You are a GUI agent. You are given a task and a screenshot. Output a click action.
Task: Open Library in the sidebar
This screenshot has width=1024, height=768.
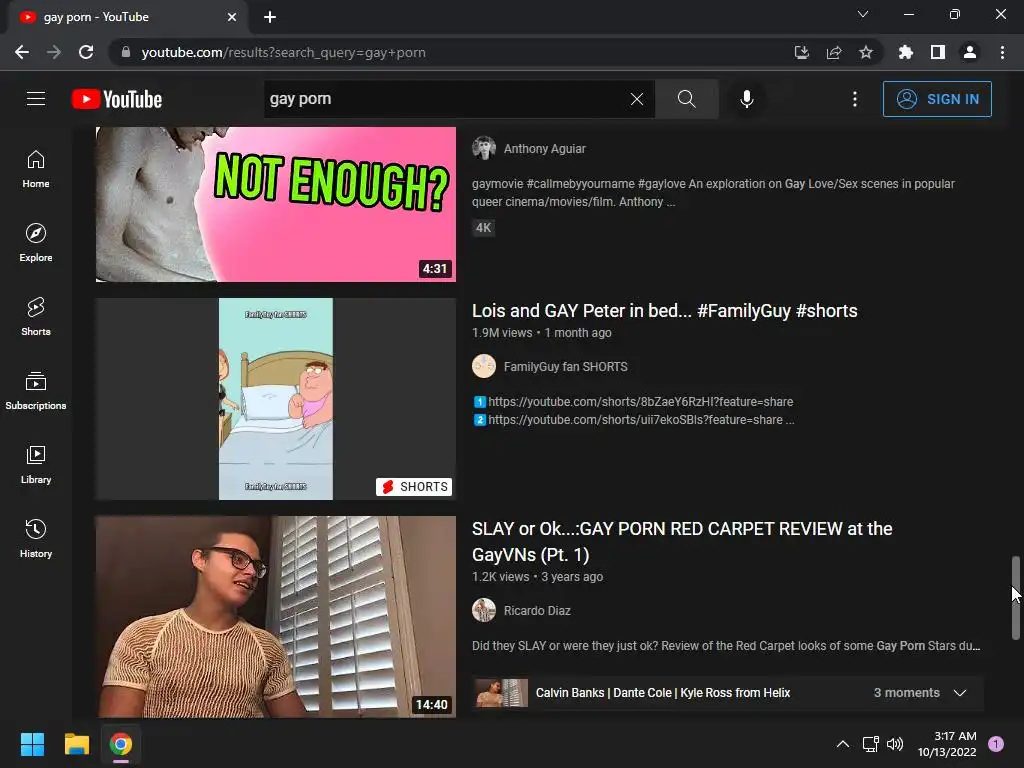36,464
